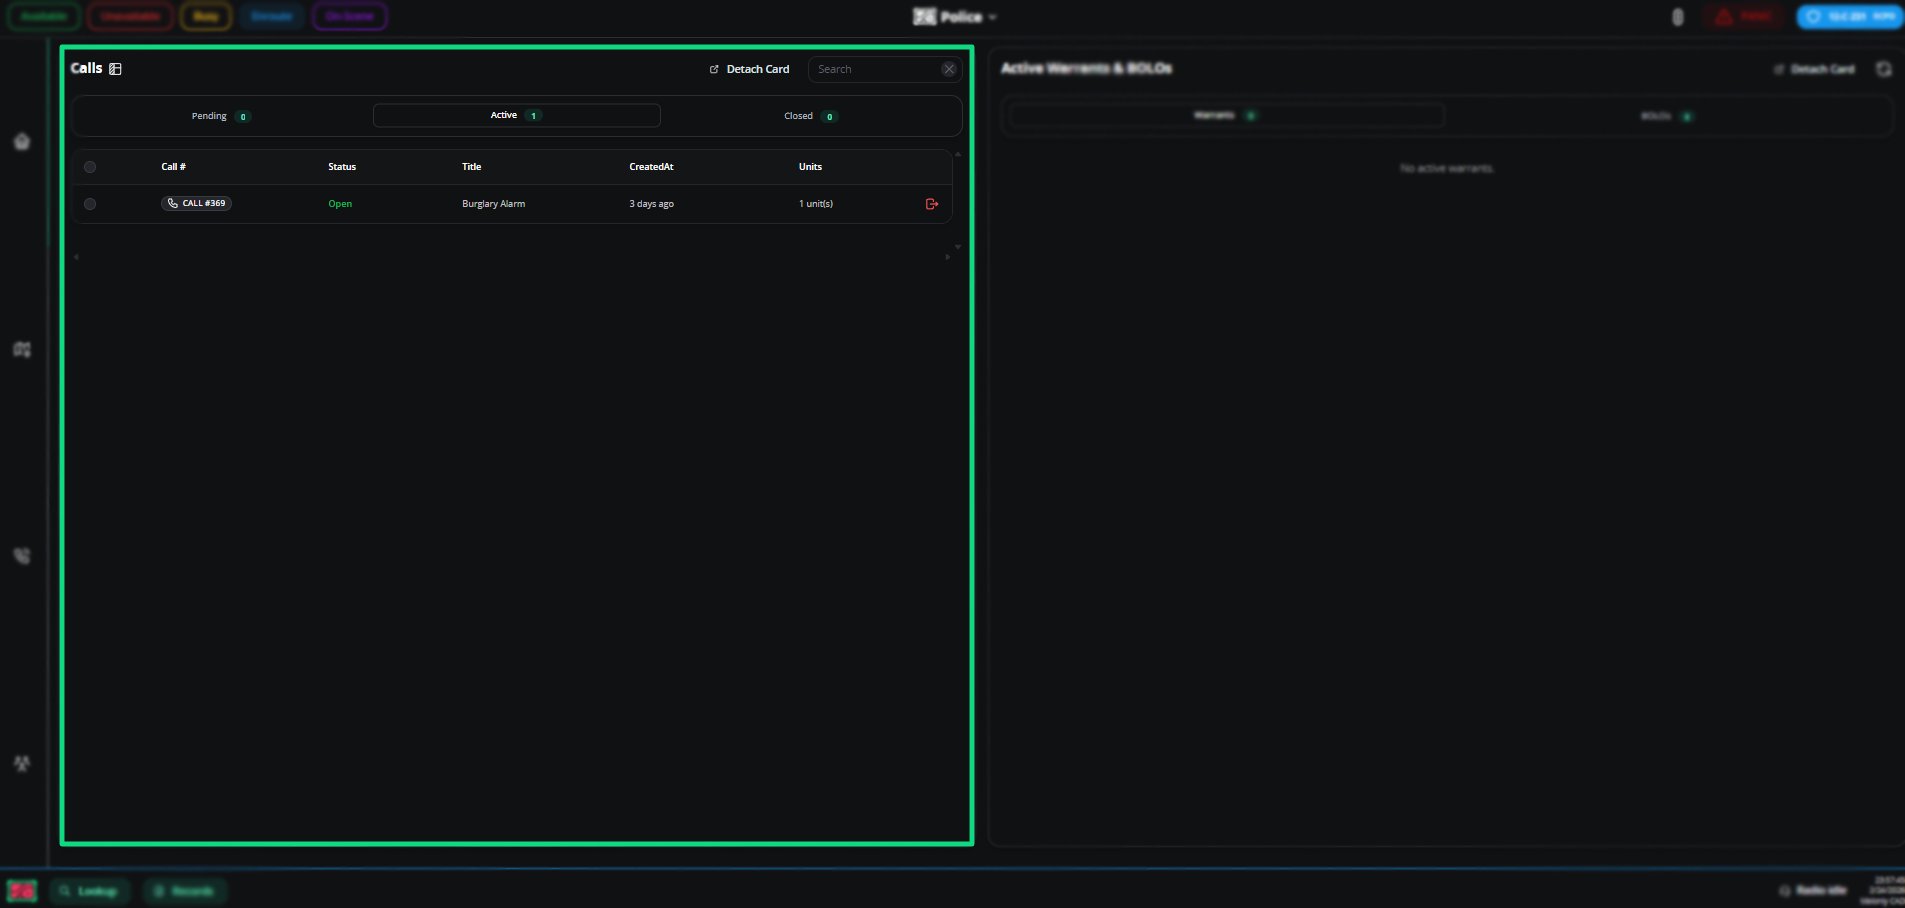
Task: Click the Burglary Alarm title cell
Action: [x=493, y=204]
